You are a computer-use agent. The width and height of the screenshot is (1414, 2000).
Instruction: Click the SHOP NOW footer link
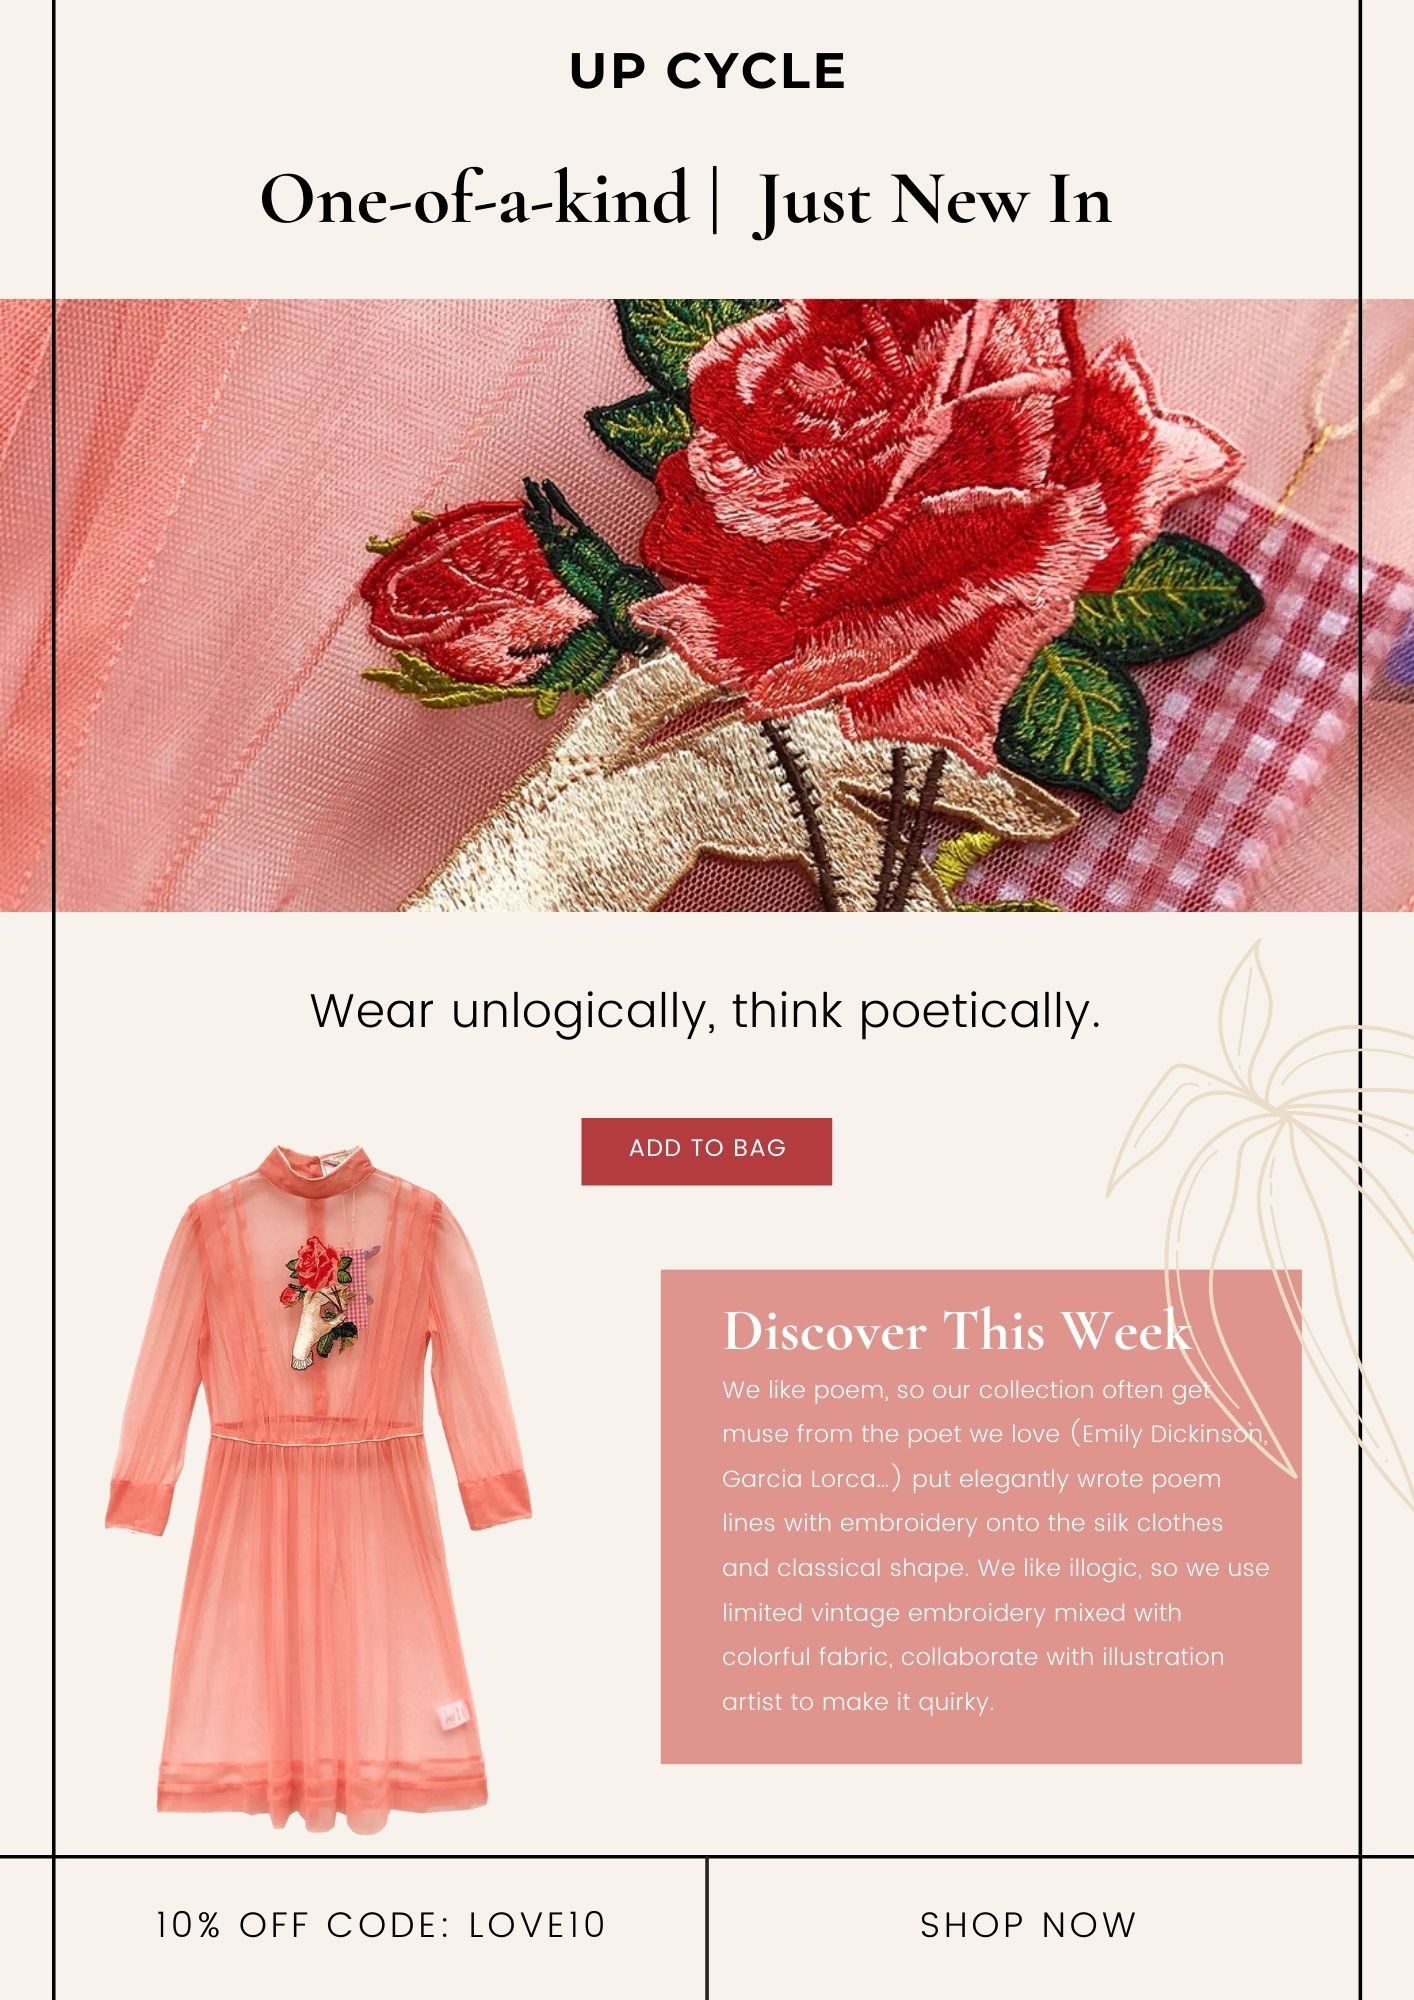click(x=1028, y=1925)
